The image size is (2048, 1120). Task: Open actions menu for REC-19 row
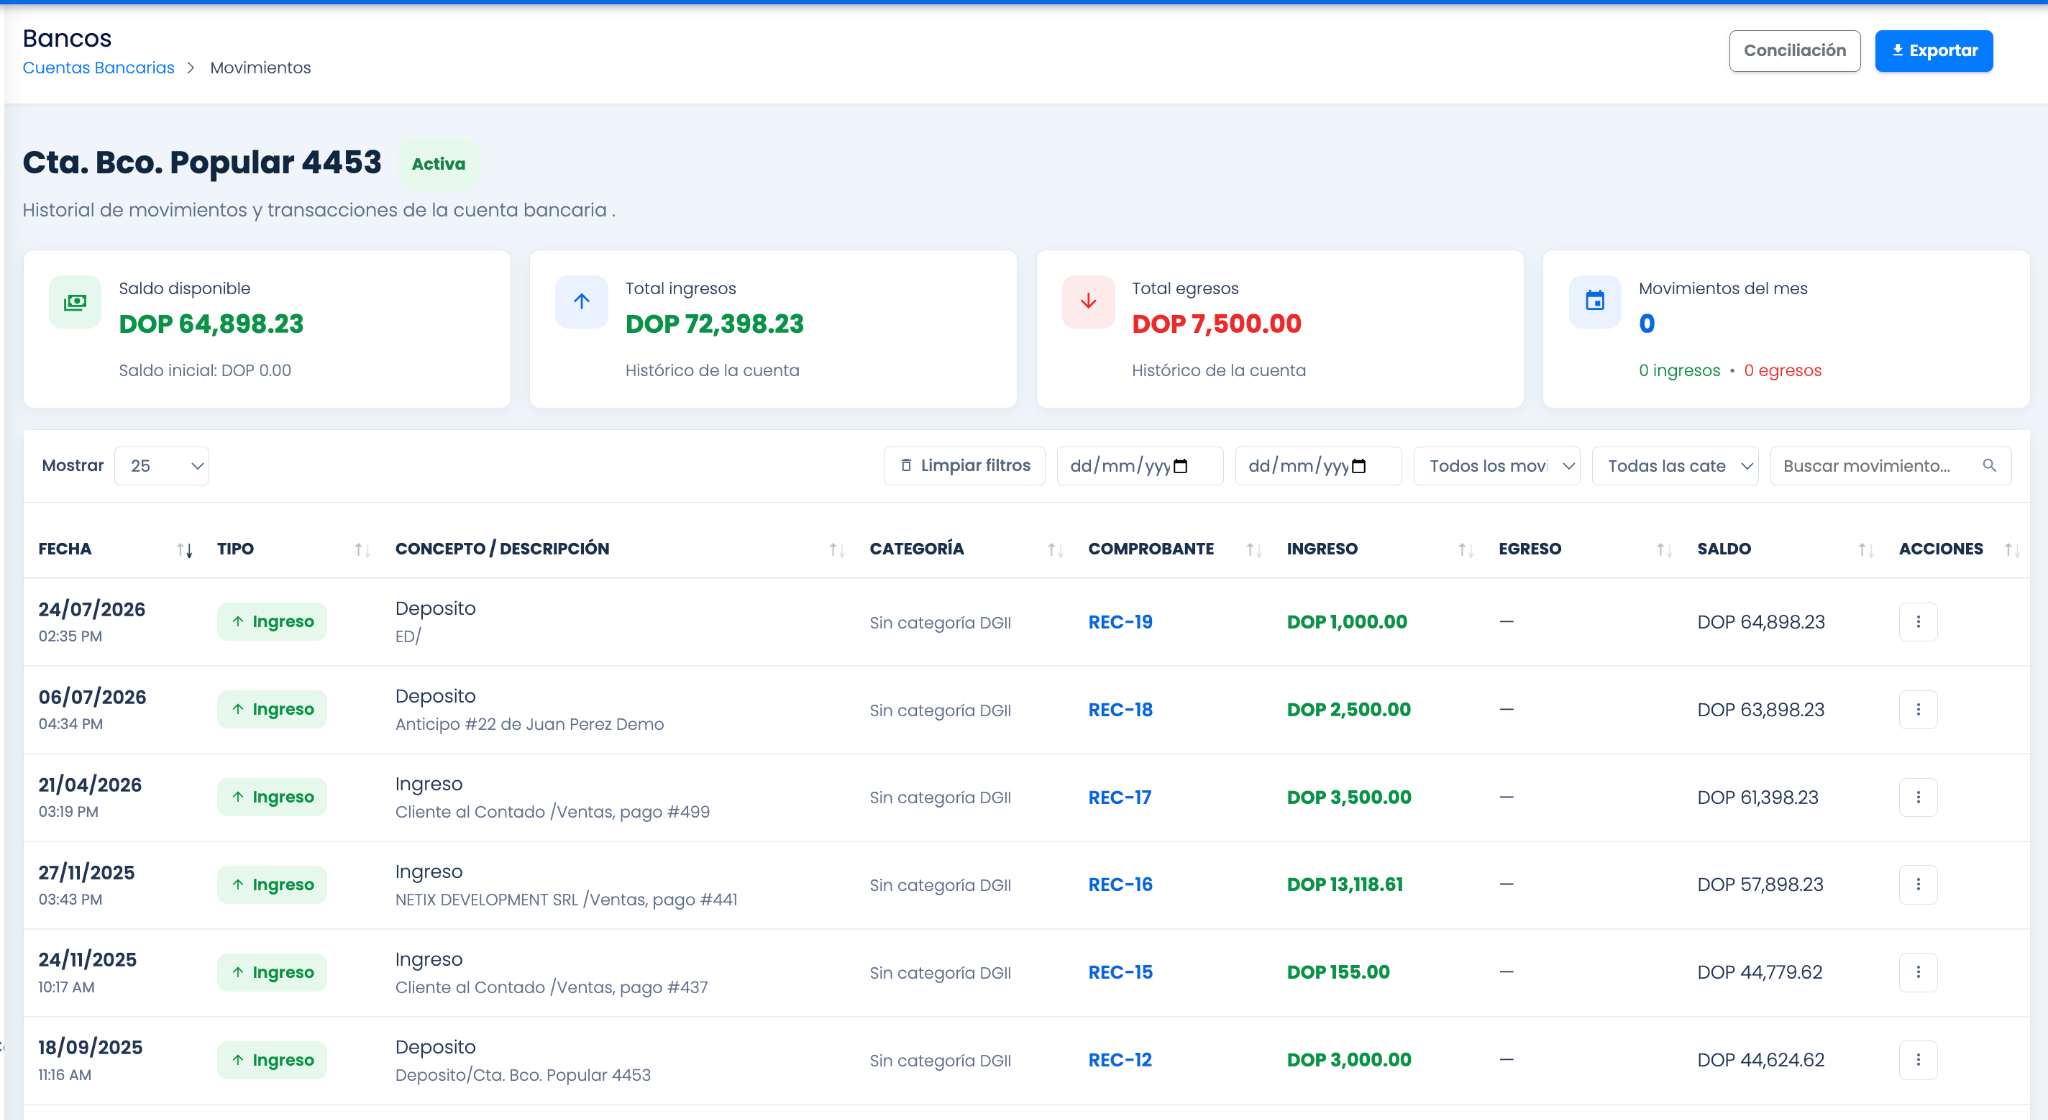coord(1918,622)
